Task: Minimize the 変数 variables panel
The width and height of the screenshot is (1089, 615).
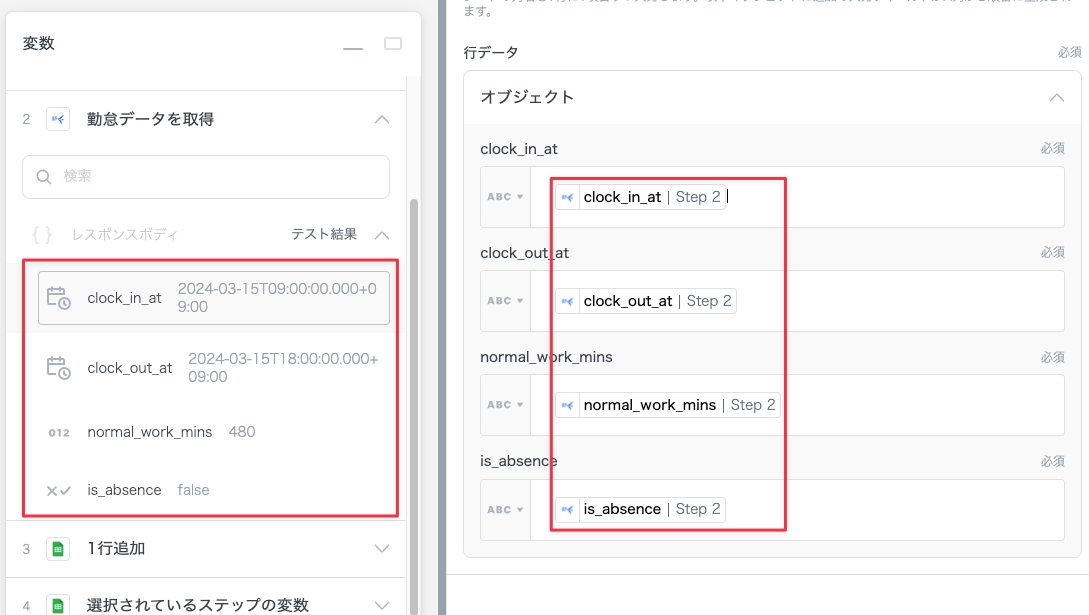Action: pos(352,45)
